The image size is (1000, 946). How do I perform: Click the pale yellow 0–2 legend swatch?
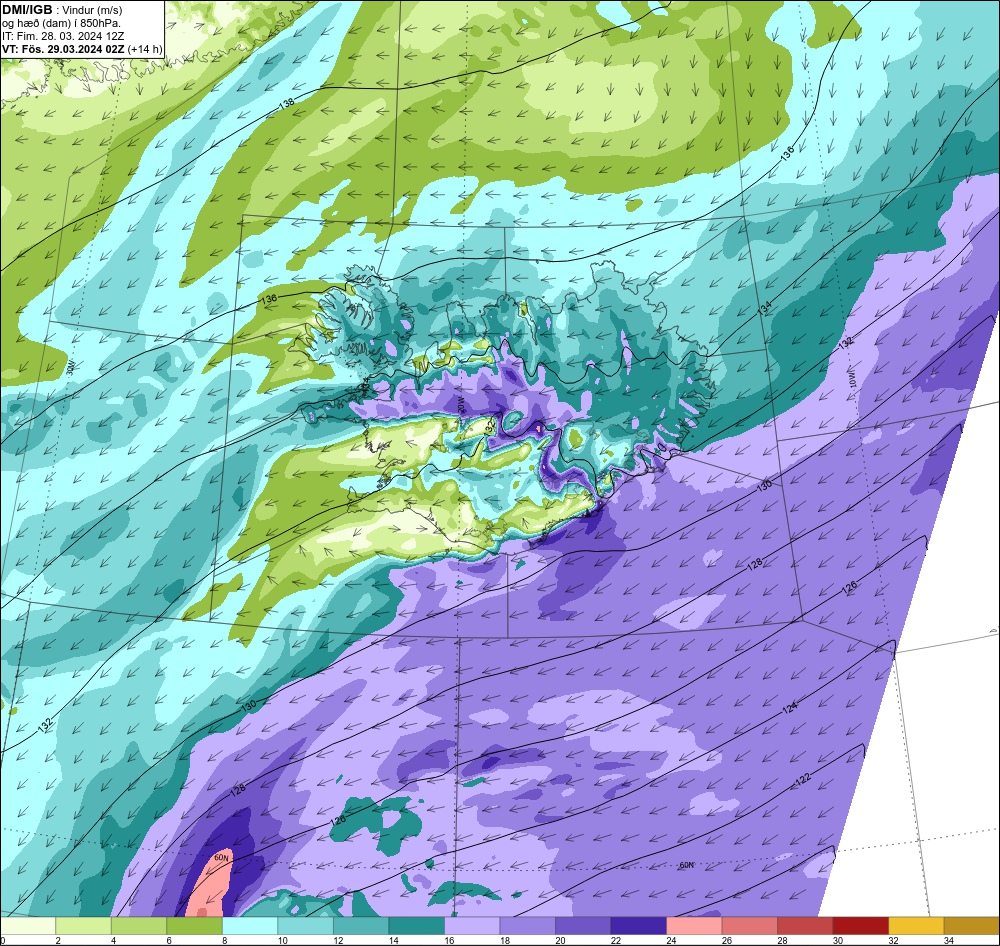(x=28, y=925)
